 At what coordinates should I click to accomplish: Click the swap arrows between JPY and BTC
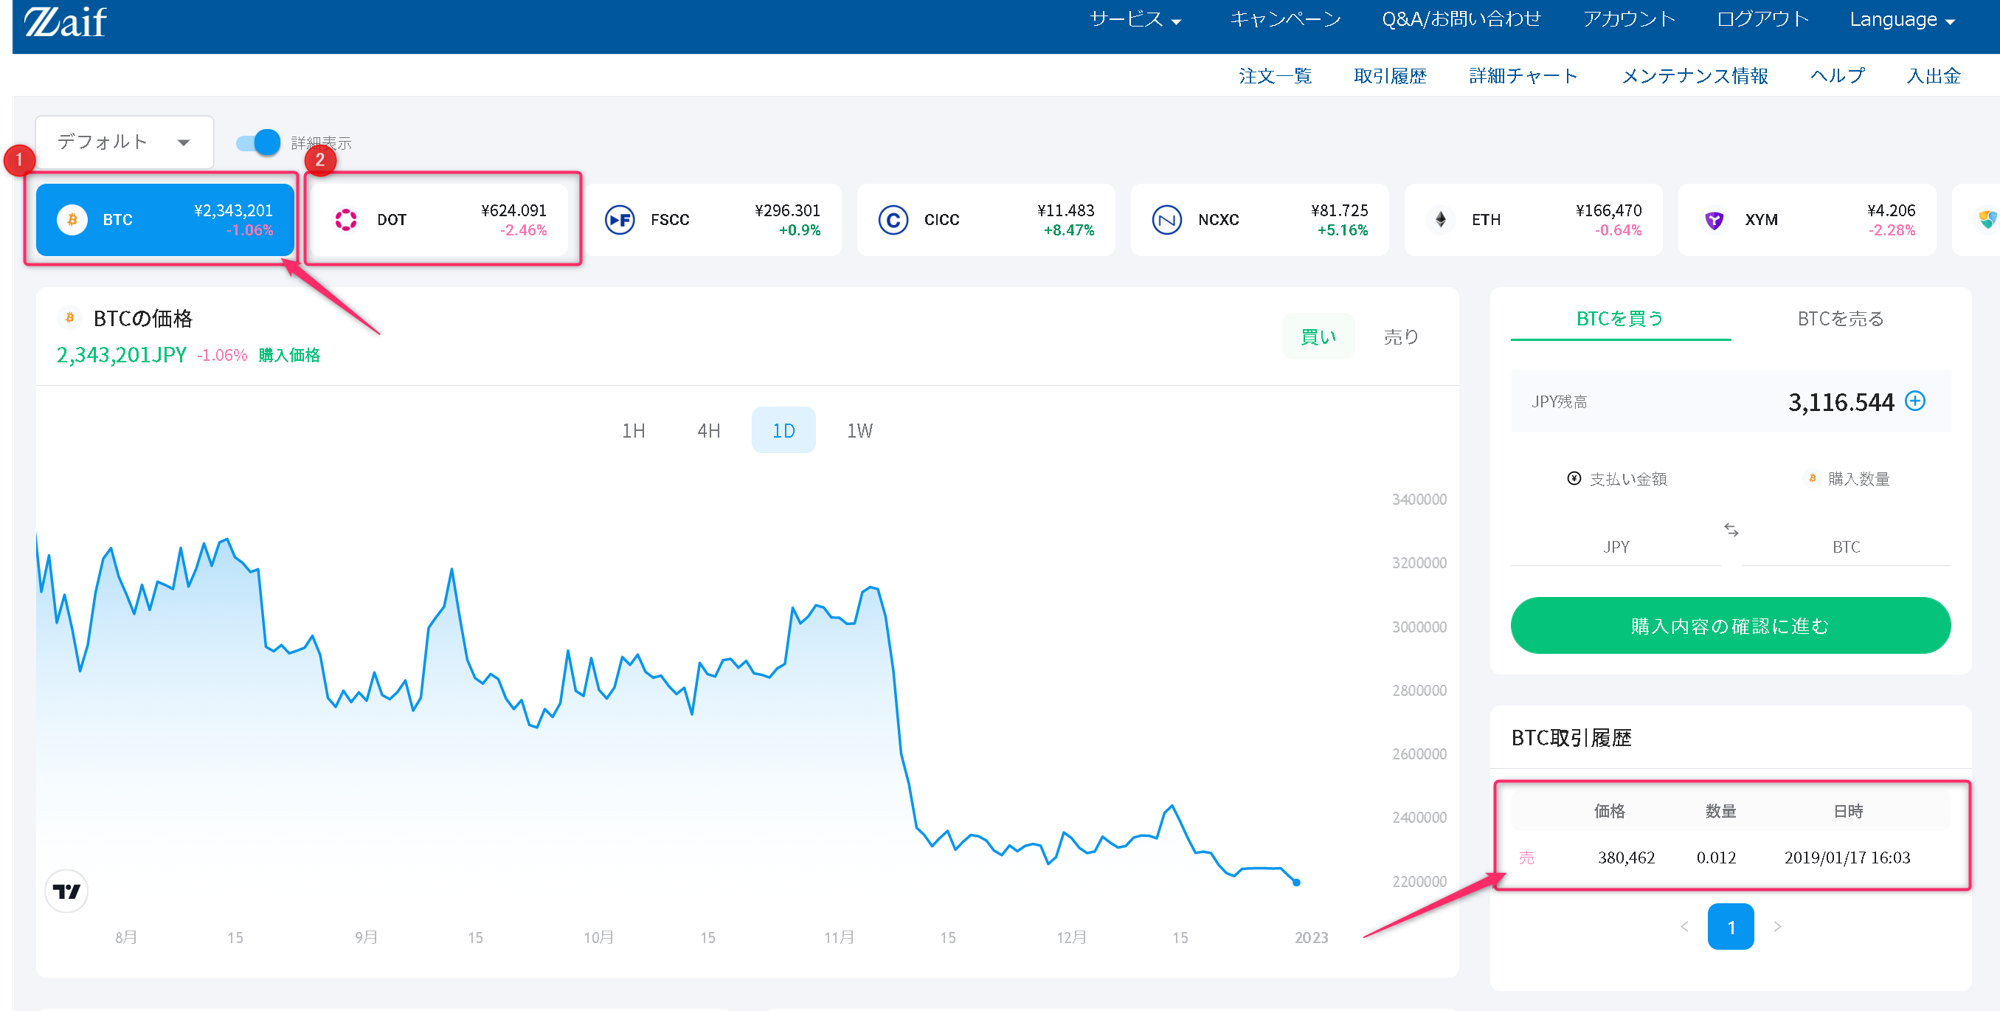1731,530
